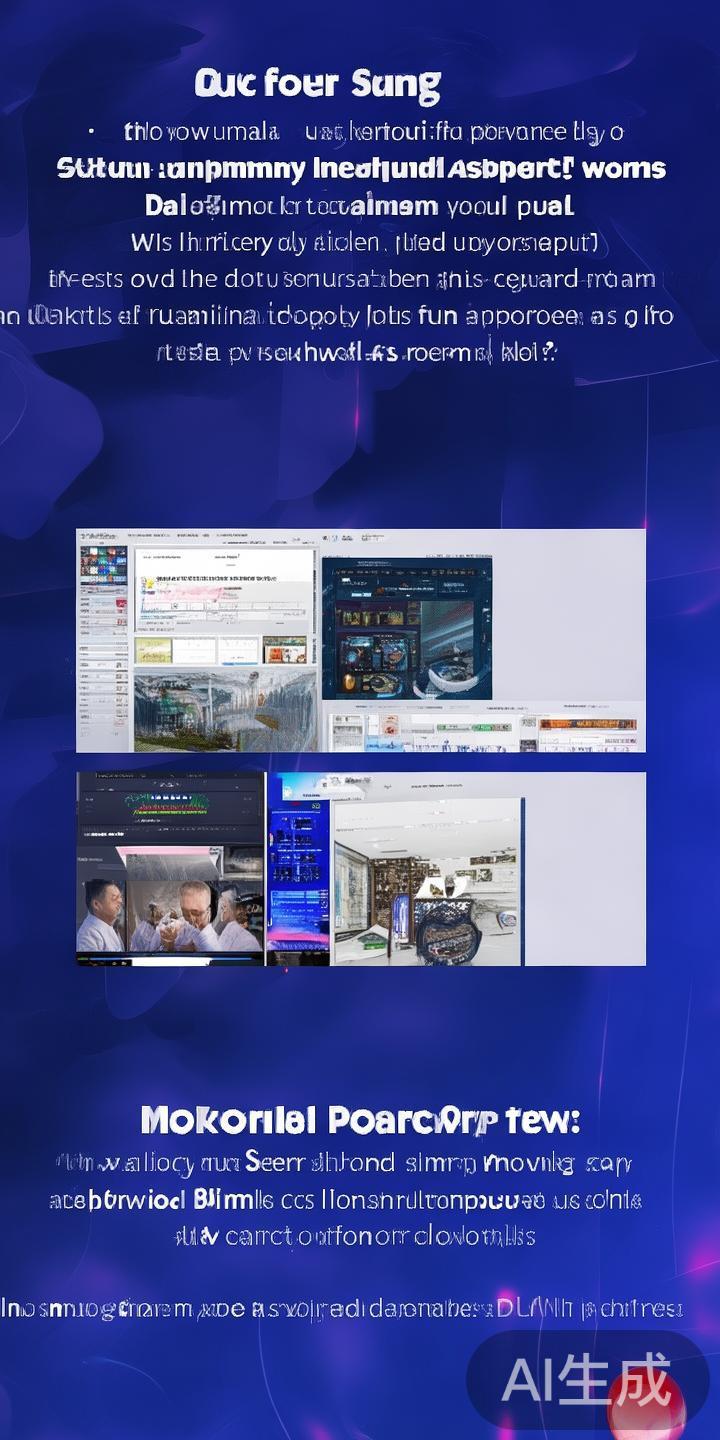Click the "AI生成" watermark badge
720x1440 pixels.
pyautogui.click(x=586, y=1380)
